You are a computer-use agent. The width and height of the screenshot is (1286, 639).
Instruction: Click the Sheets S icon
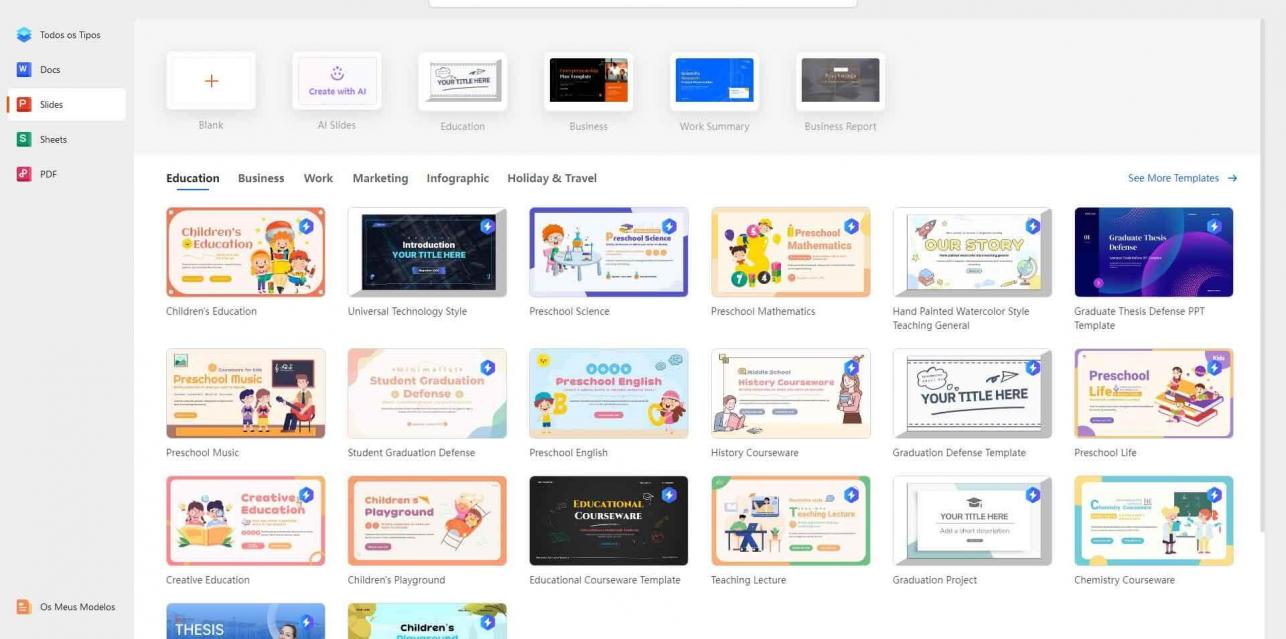pos(24,139)
